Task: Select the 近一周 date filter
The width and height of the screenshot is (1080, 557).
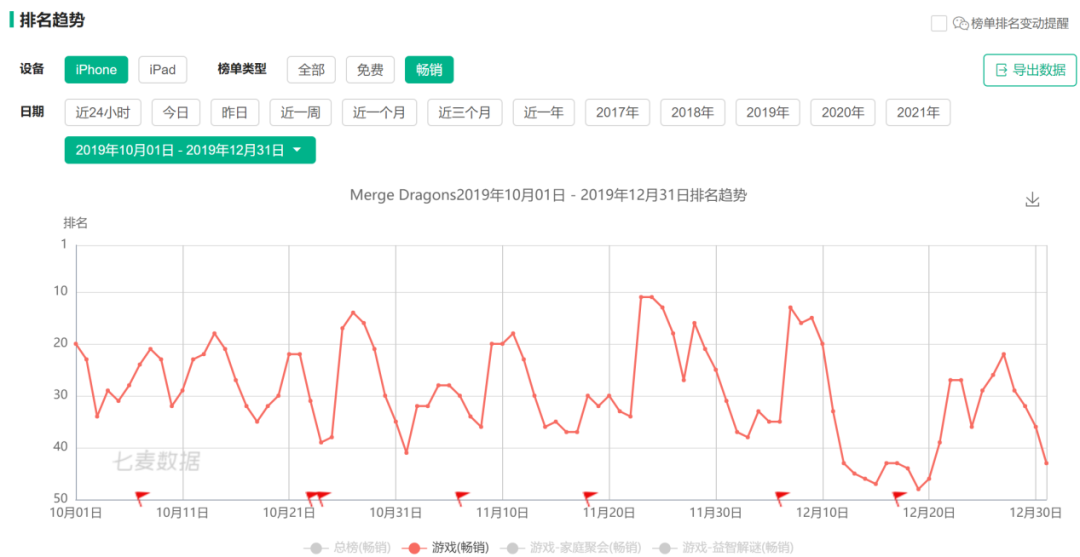Action: pos(300,113)
